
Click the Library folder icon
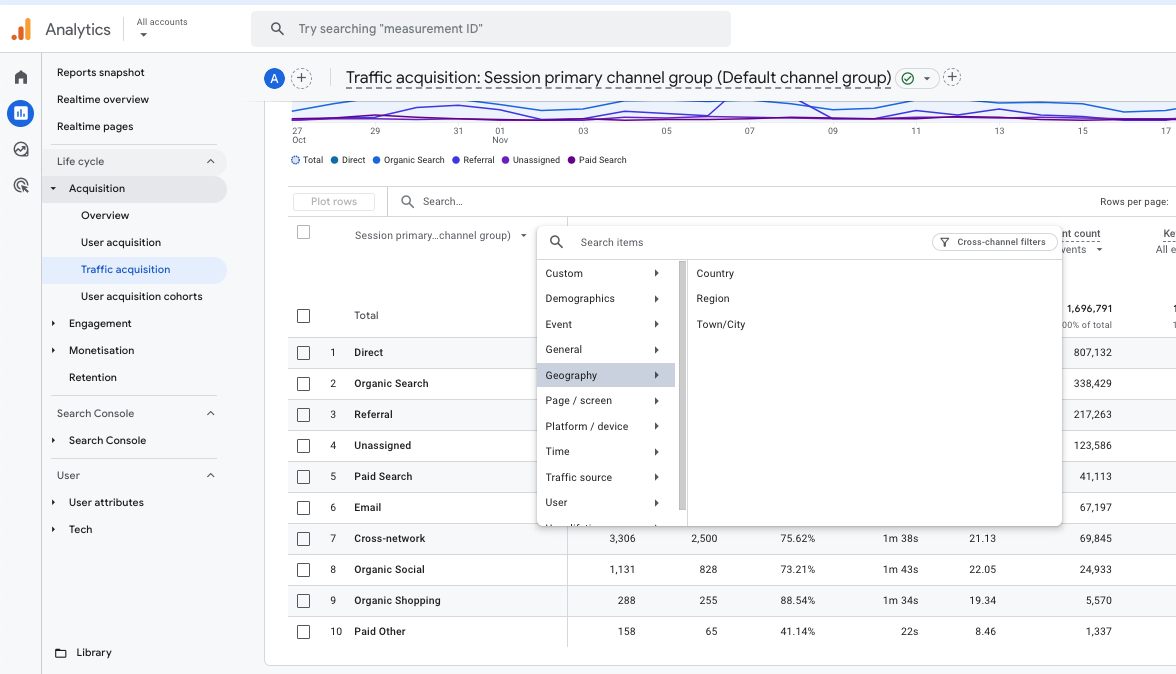tap(61, 653)
